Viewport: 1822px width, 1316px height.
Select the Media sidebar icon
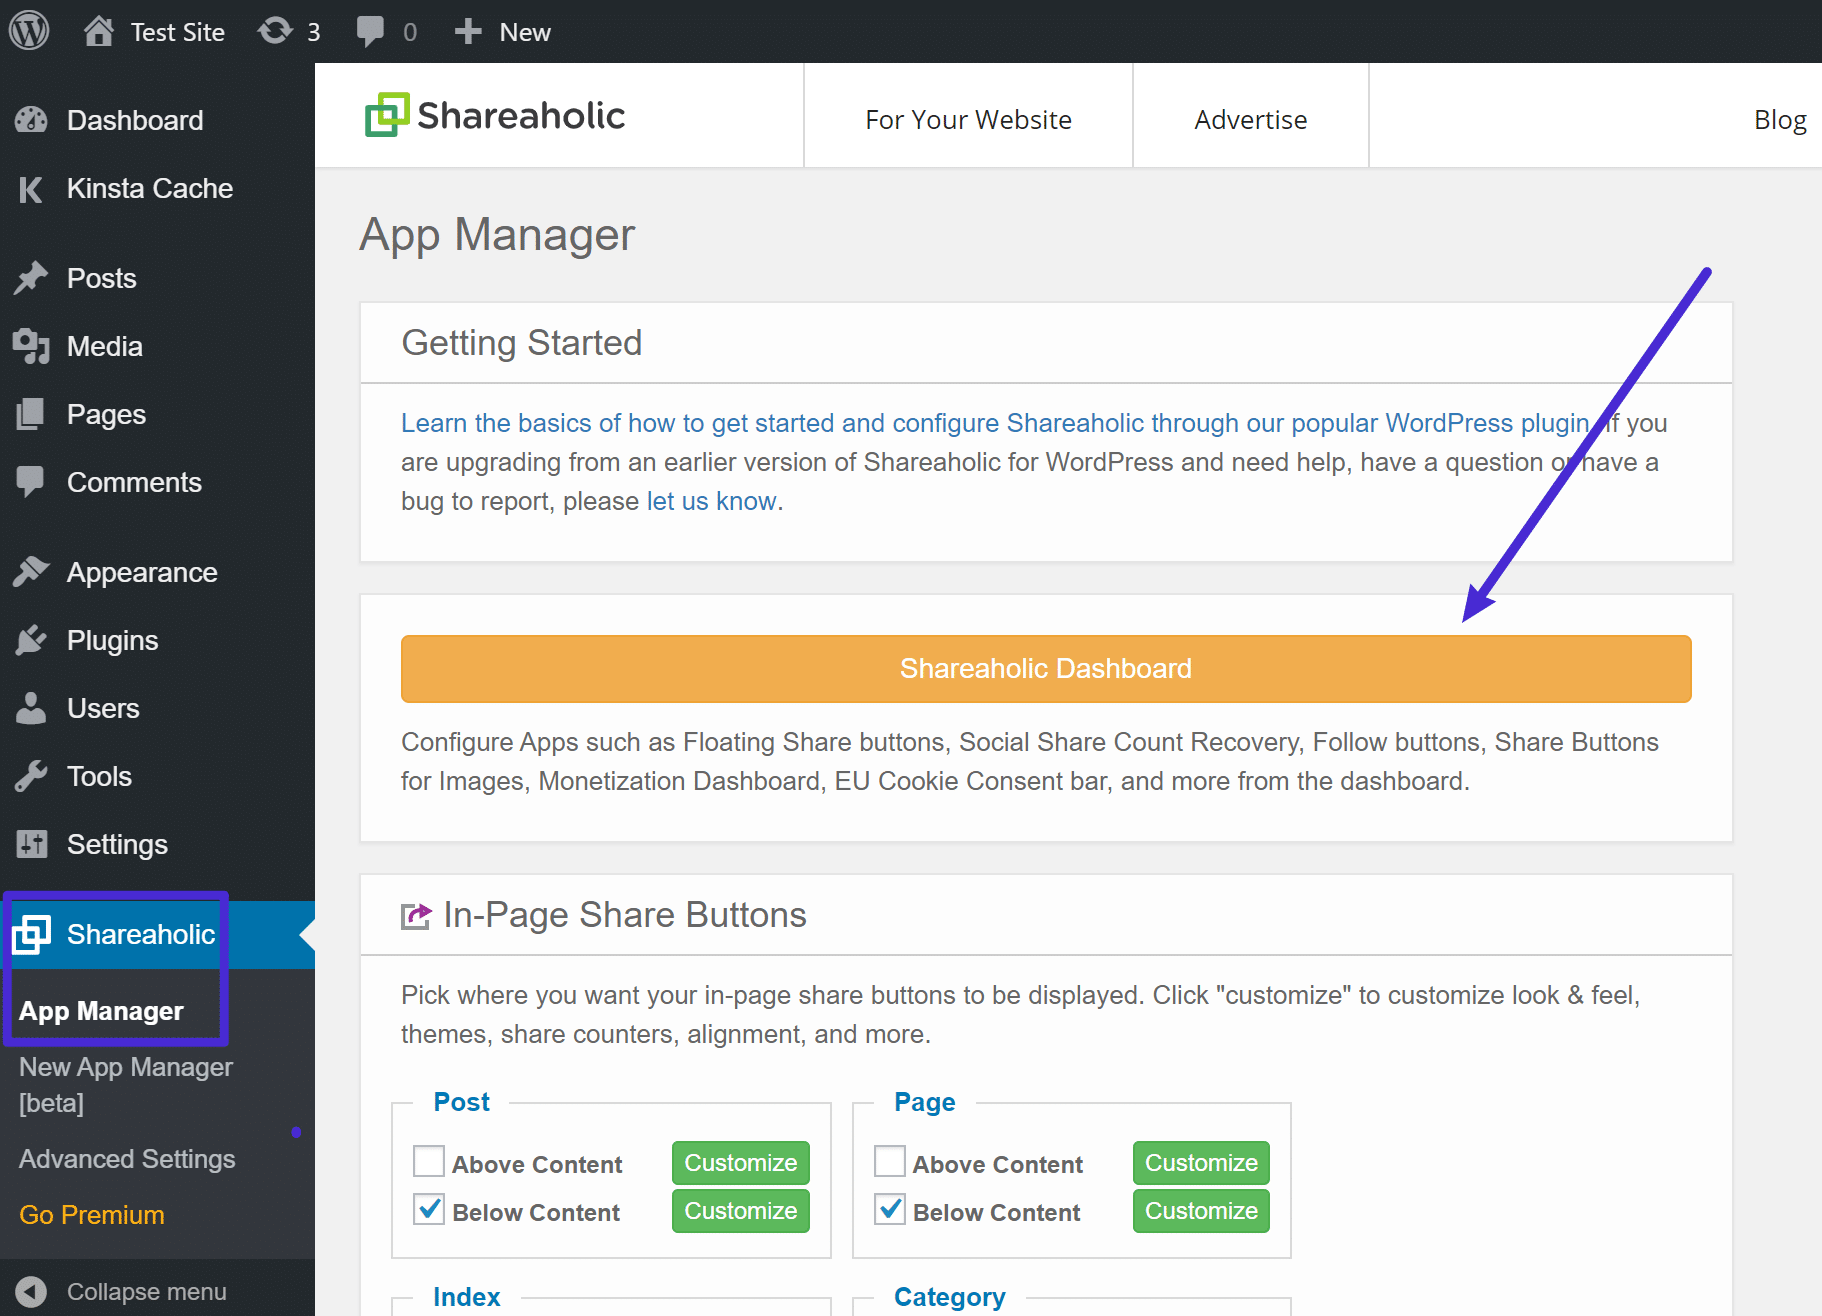pos(31,346)
